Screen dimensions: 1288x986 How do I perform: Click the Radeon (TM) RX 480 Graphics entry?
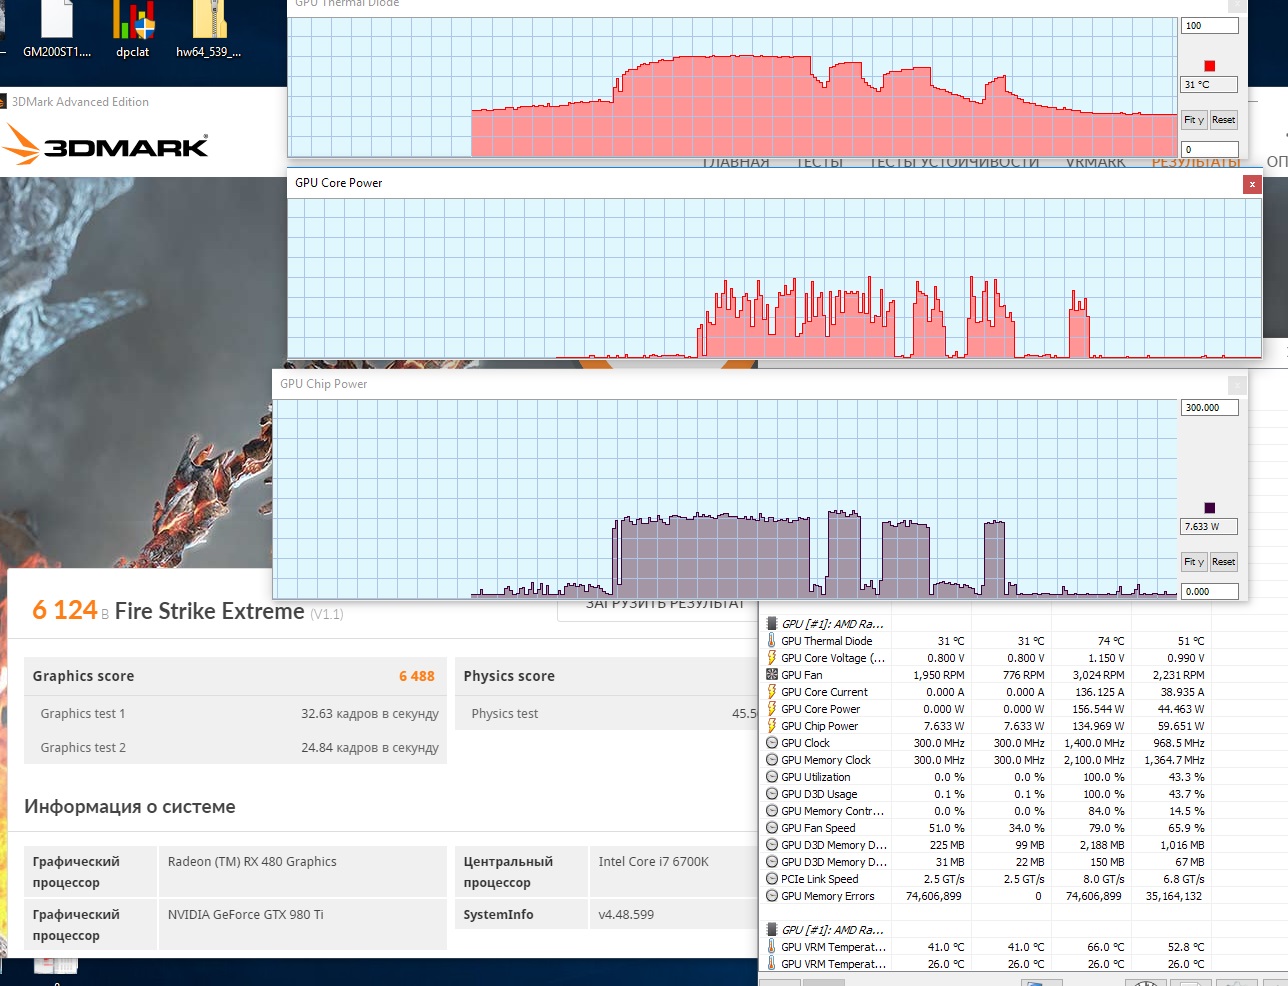pos(252,862)
